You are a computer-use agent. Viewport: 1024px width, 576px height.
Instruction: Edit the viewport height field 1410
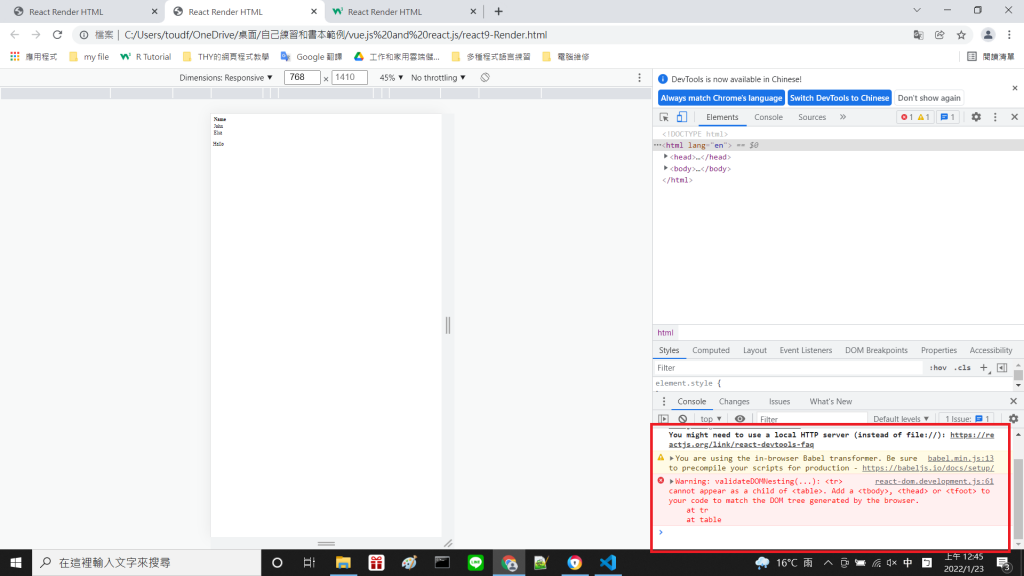(x=349, y=77)
